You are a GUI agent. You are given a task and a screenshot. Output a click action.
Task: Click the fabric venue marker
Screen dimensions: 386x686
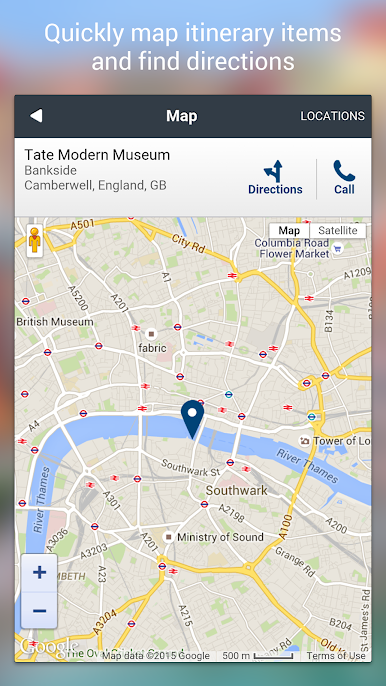152,334
